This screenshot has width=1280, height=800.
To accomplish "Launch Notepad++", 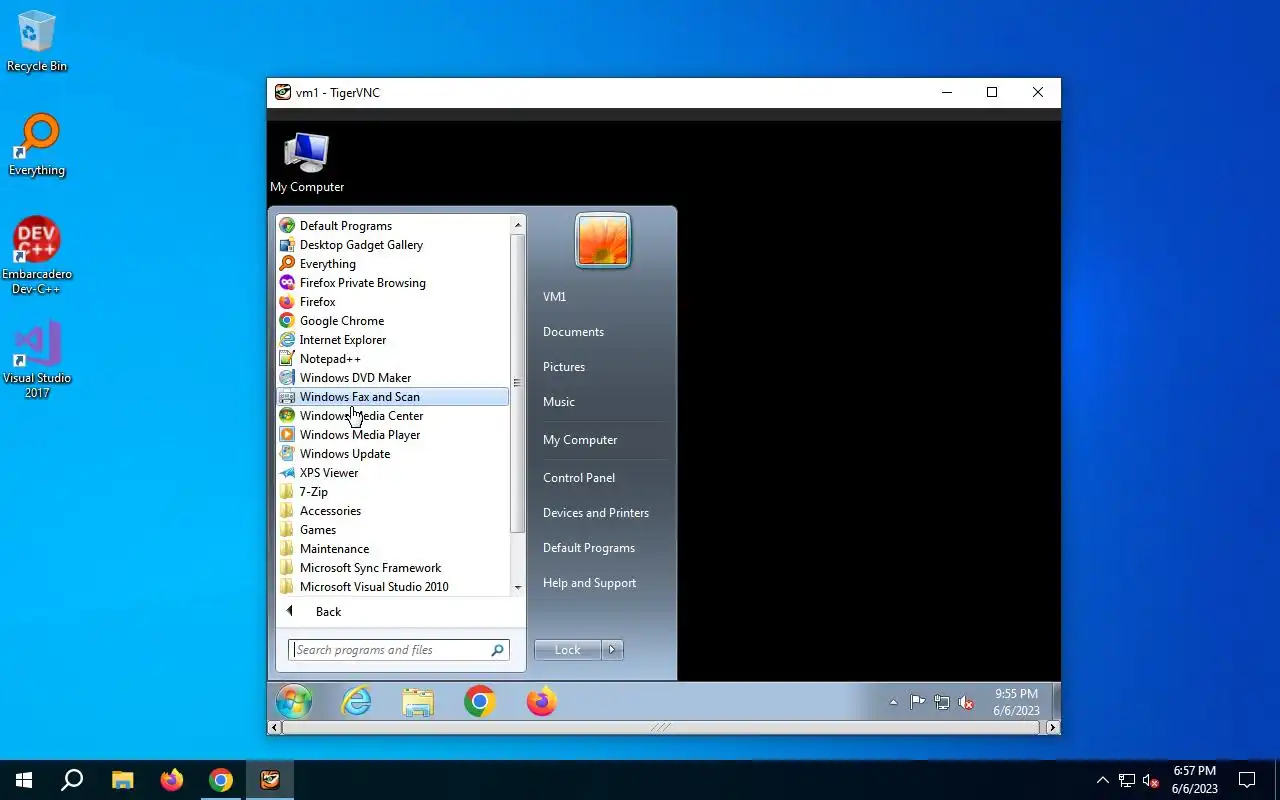I will [x=393, y=359].
